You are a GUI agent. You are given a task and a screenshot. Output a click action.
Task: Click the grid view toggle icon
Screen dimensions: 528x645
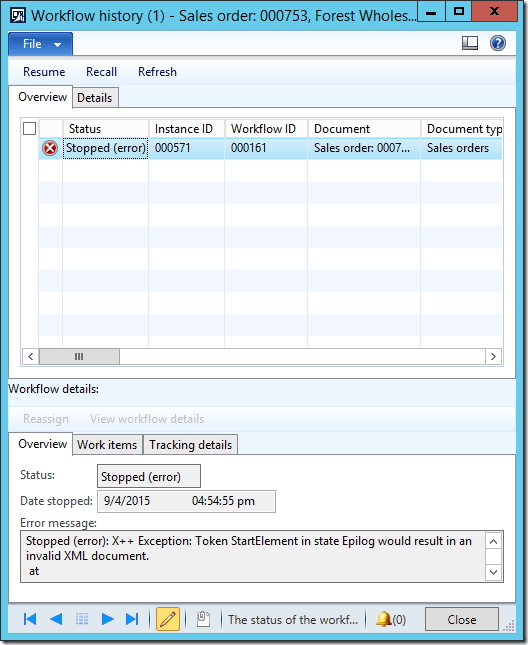click(82, 619)
